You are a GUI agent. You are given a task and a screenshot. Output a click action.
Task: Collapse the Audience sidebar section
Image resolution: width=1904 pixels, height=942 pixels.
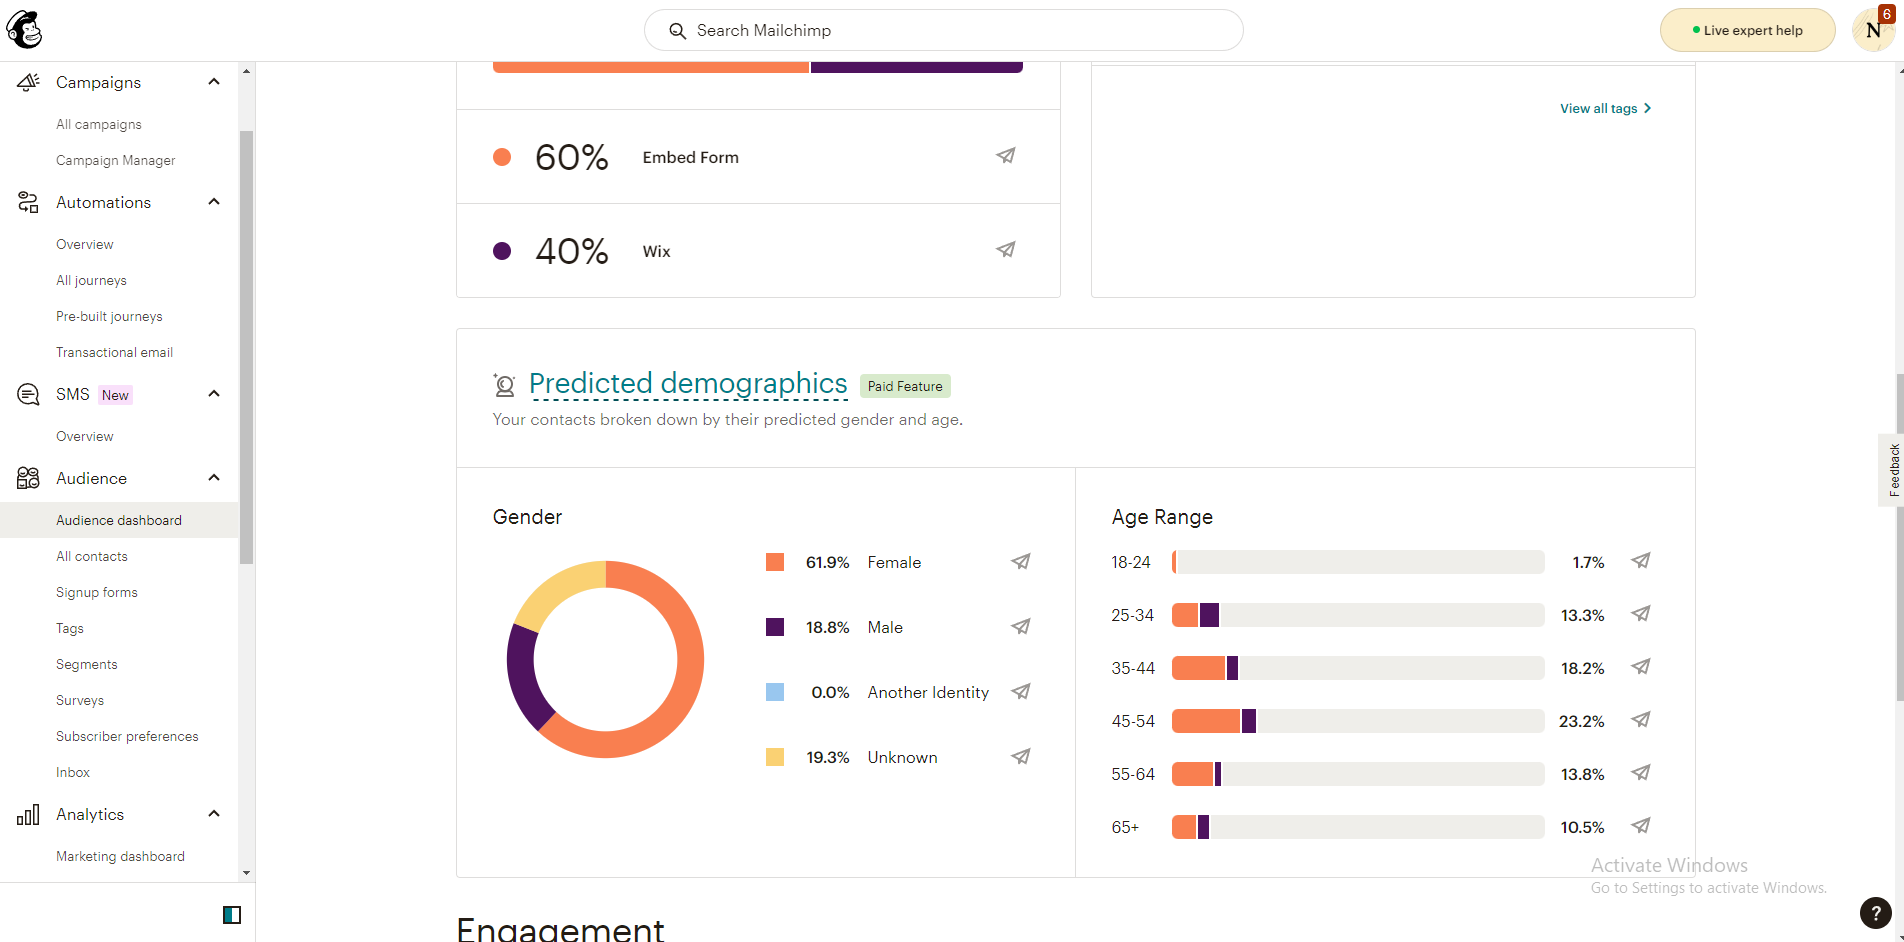(214, 478)
